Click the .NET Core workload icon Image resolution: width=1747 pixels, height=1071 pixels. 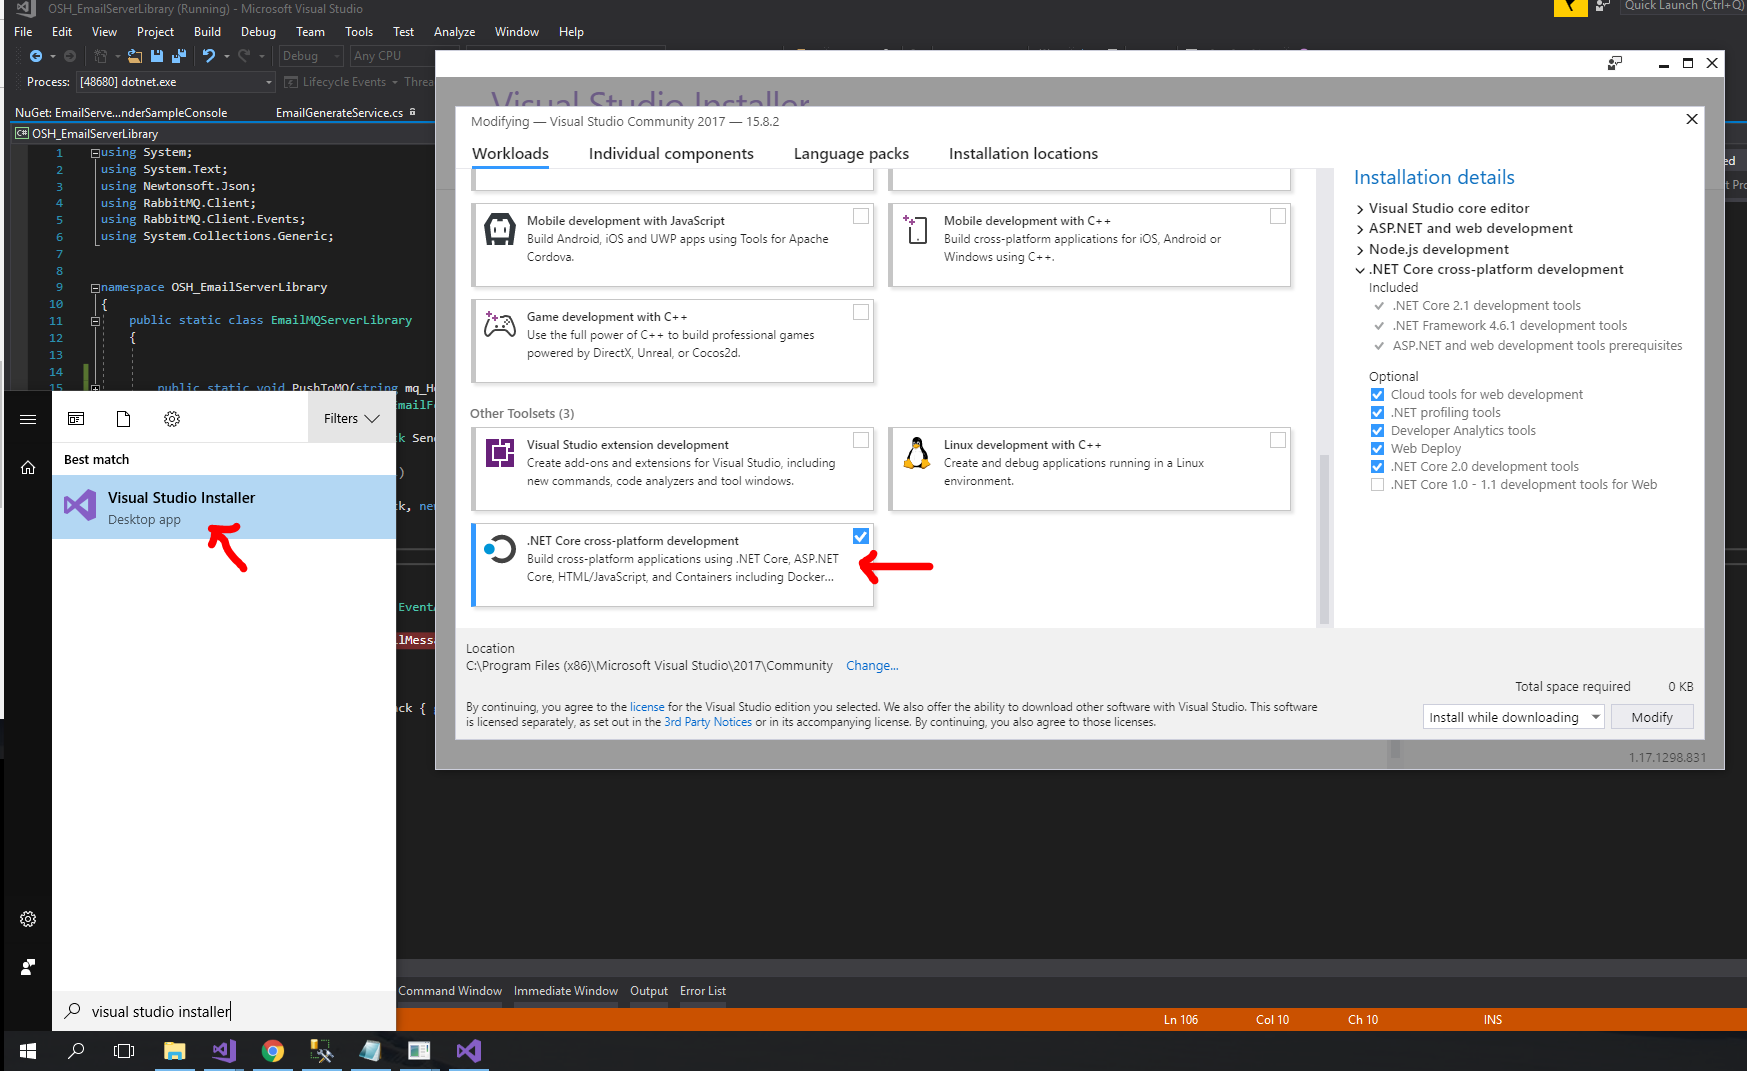tap(500, 549)
